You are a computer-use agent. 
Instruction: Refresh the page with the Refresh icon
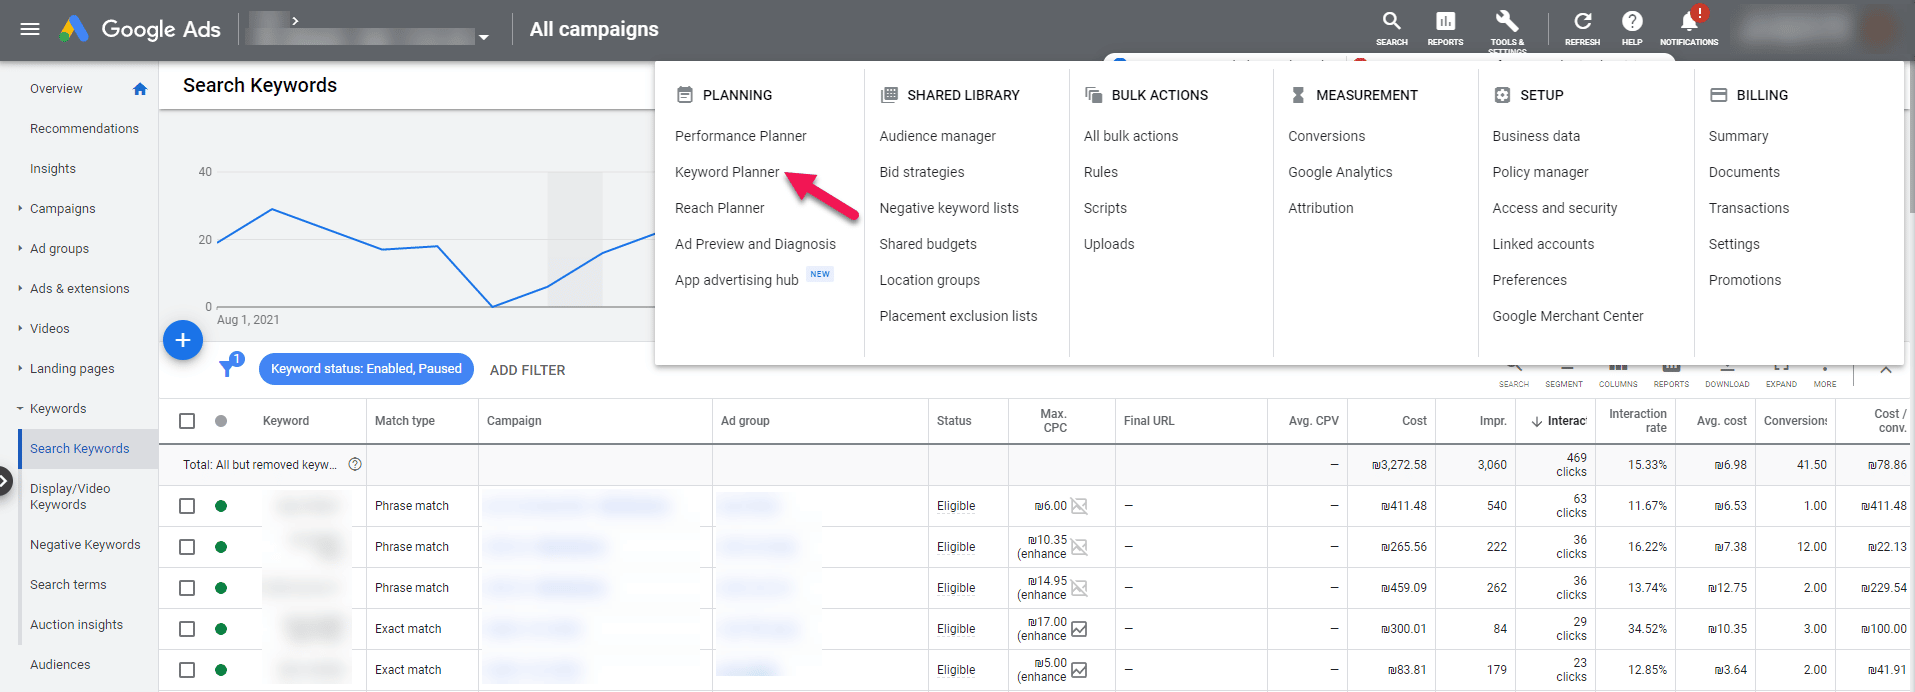tap(1582, 28)
